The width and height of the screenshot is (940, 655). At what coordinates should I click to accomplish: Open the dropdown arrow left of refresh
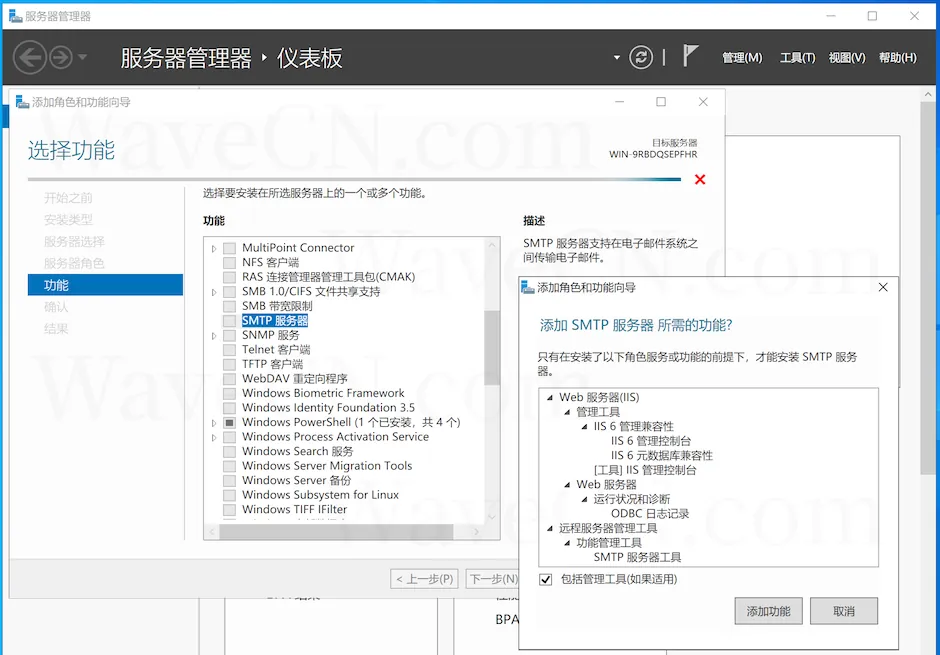[x=617, y=58]
